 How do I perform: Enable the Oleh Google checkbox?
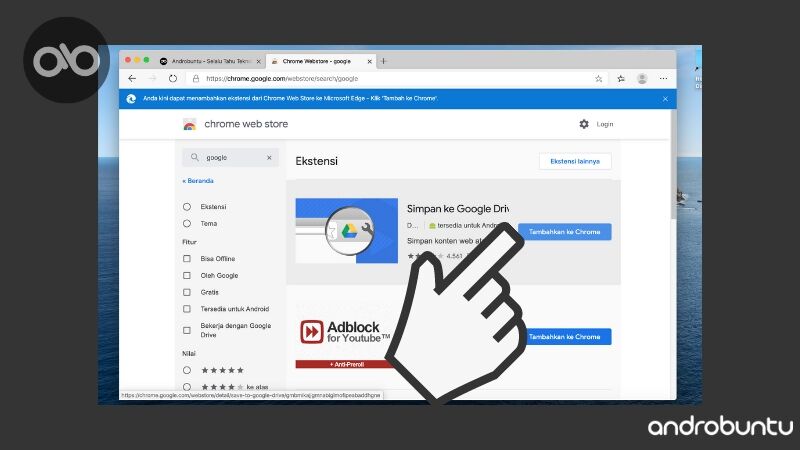coord(187,276)
